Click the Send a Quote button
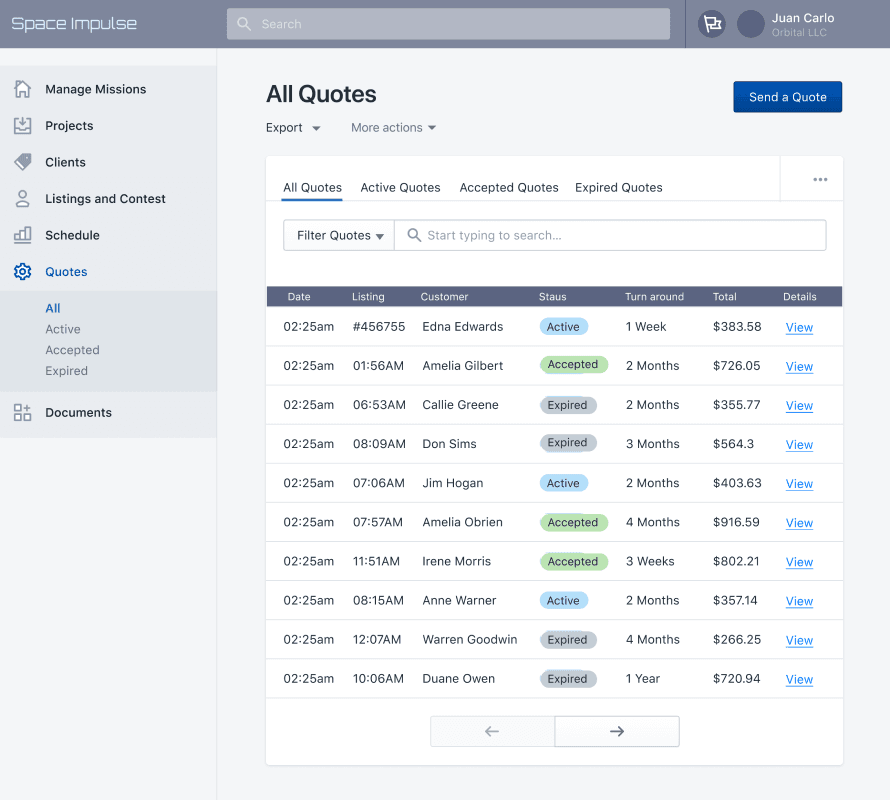 click(787, 97)
